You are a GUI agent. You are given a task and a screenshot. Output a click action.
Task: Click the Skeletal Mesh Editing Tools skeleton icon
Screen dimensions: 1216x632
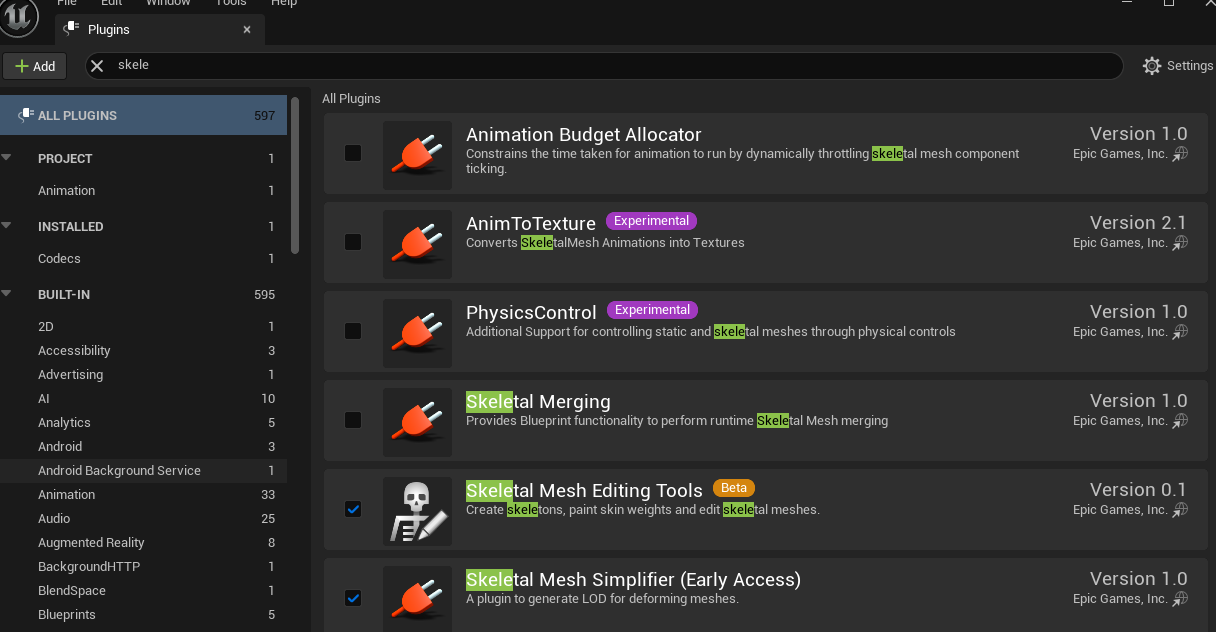[x=417, y=510]
